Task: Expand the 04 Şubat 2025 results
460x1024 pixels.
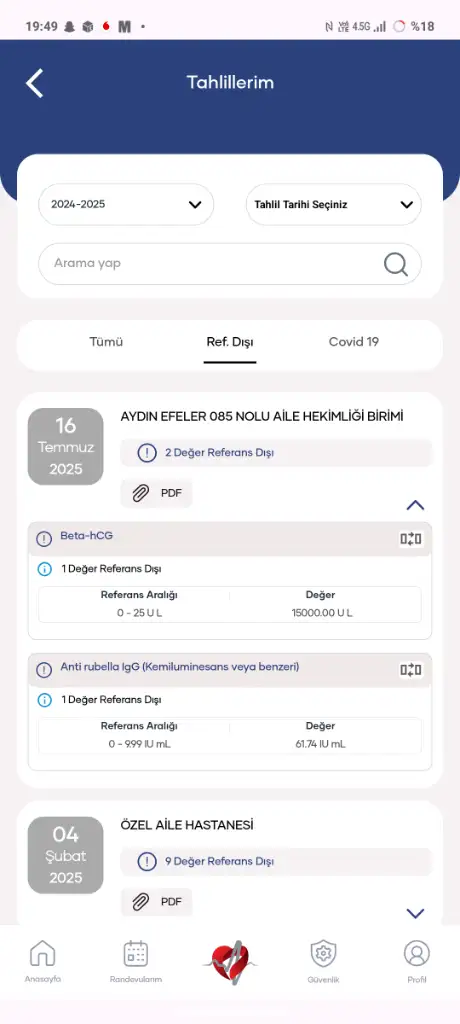Action: (x=416, y=913)
